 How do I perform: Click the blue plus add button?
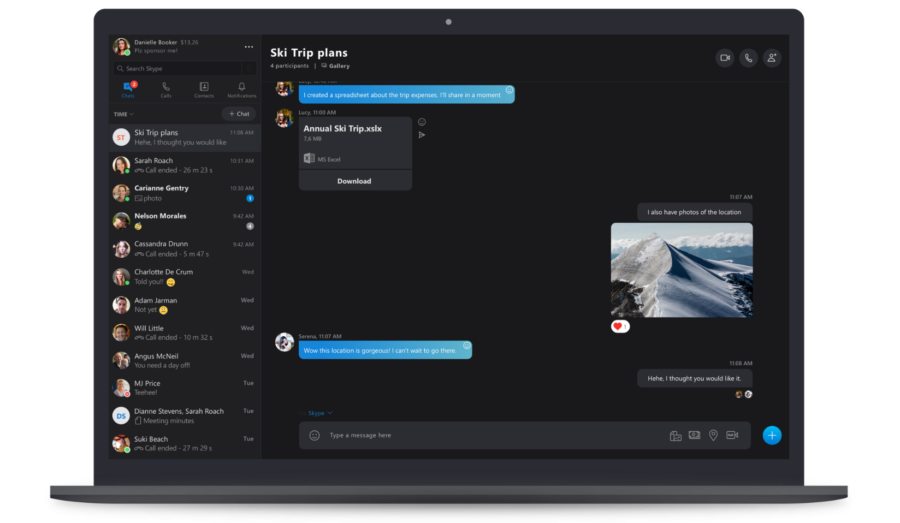(x=772, y=435)
